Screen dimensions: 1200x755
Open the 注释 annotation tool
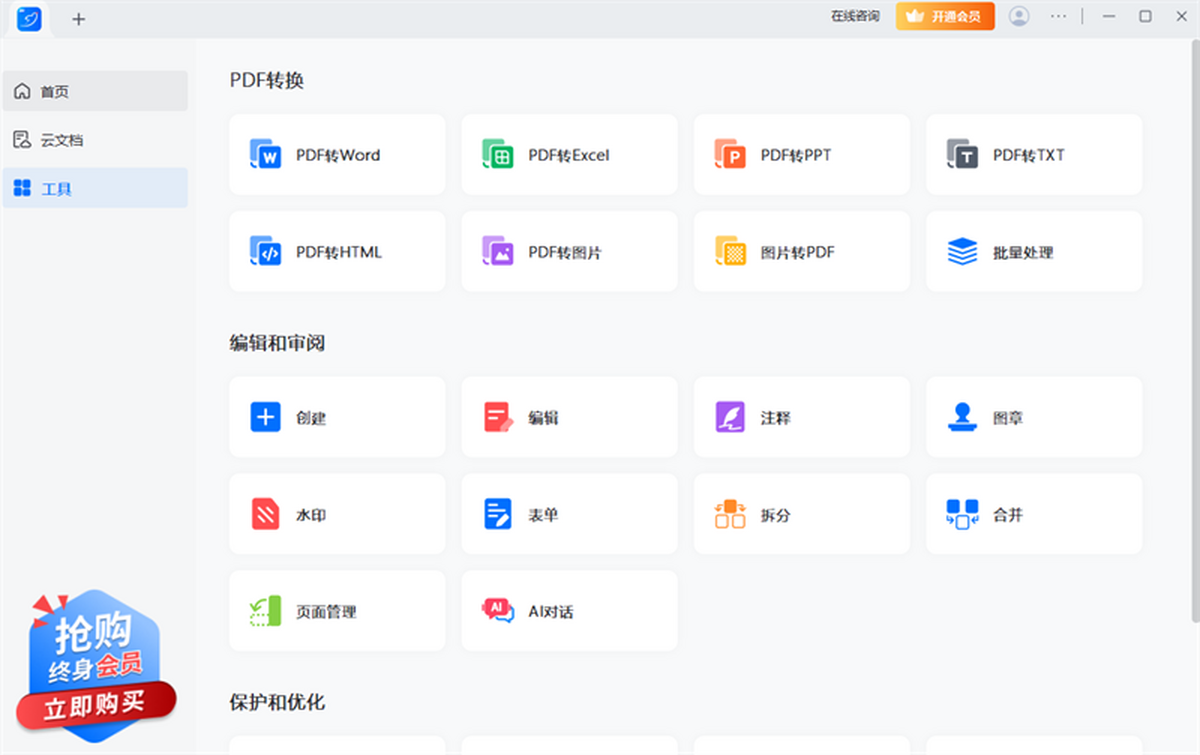[x=801, y=417]
